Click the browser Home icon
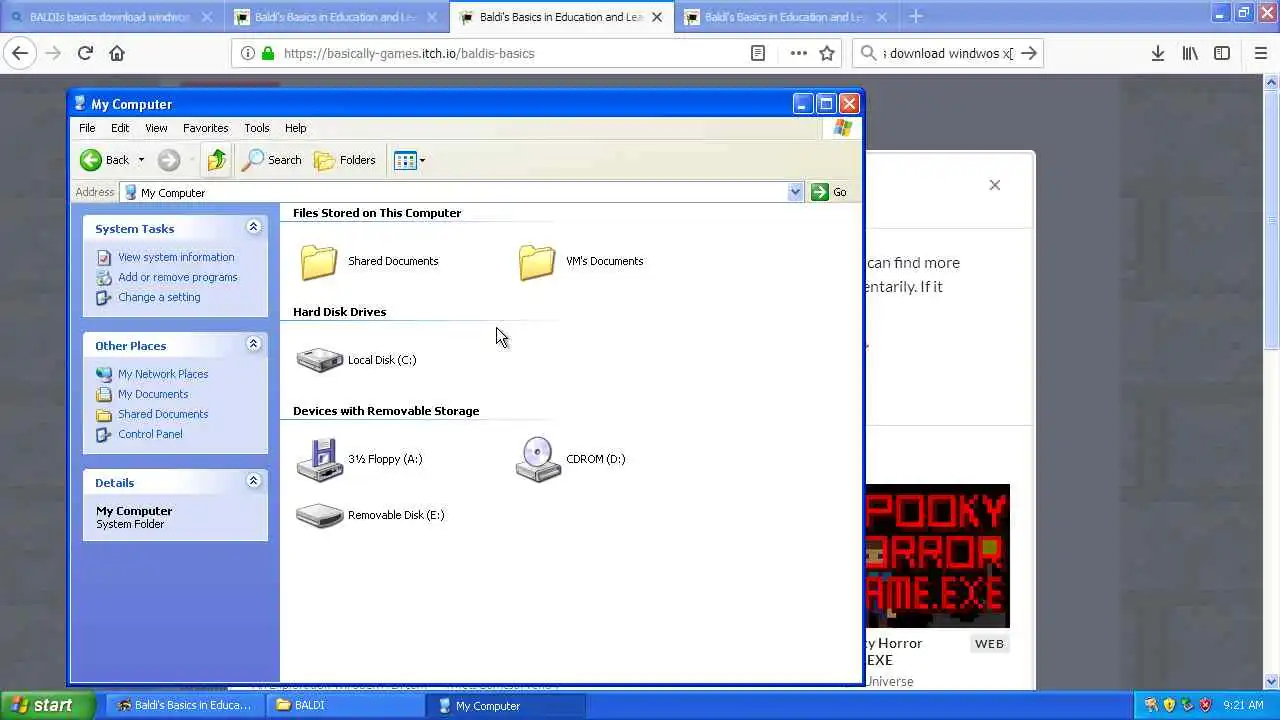The height and width of the screenshot is (720, 1280). pyautogui.click(x=117, y=53)
